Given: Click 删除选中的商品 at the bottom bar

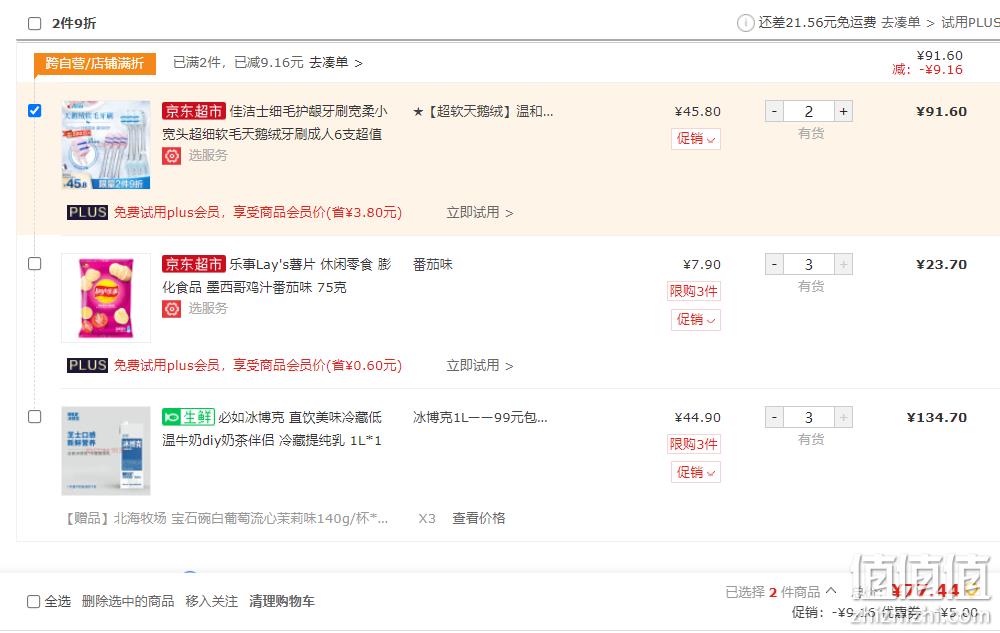Looking at the screenshot, I should pos(128,601).
